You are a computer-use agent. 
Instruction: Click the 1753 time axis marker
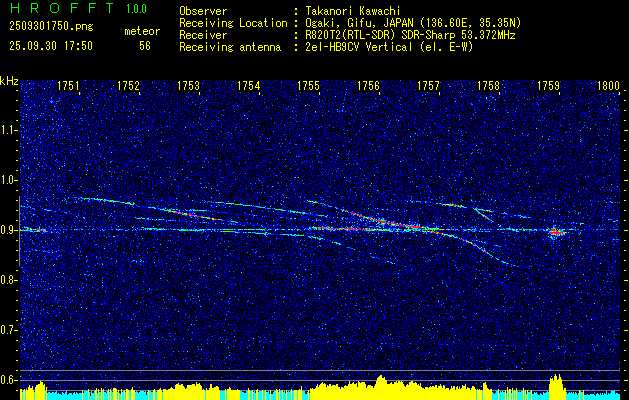point(189,86)
